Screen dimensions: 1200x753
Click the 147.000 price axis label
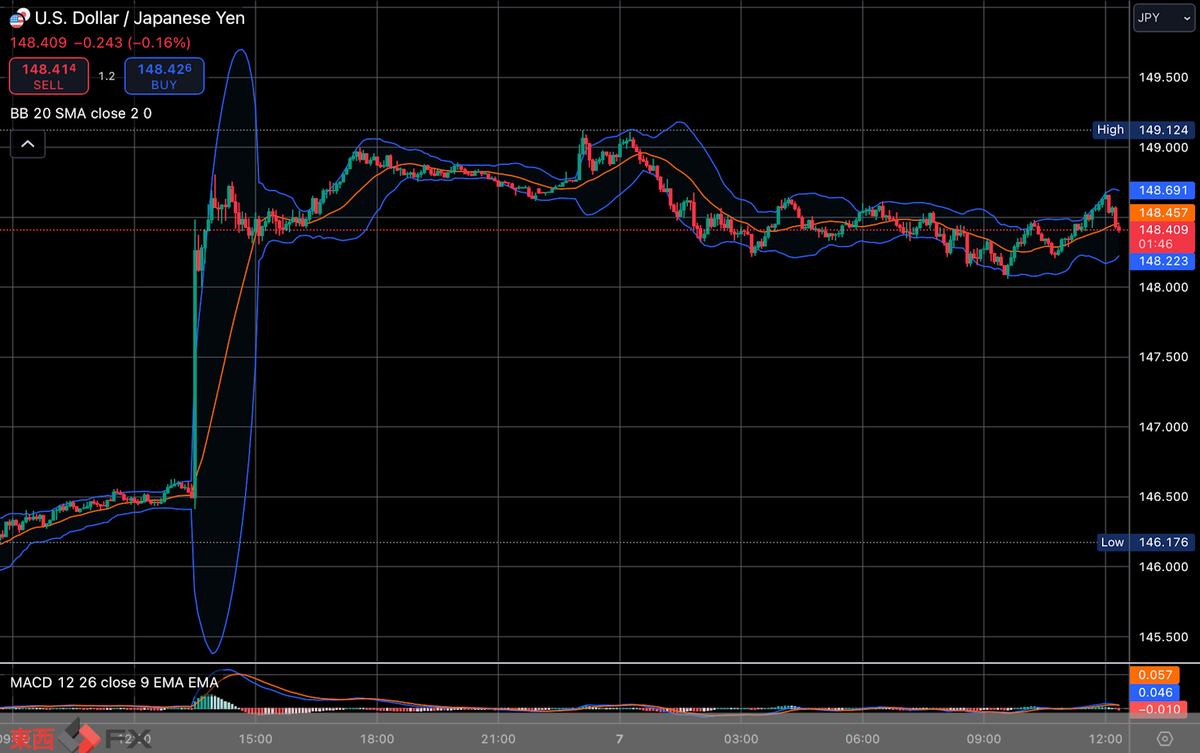coord(1163,427)
